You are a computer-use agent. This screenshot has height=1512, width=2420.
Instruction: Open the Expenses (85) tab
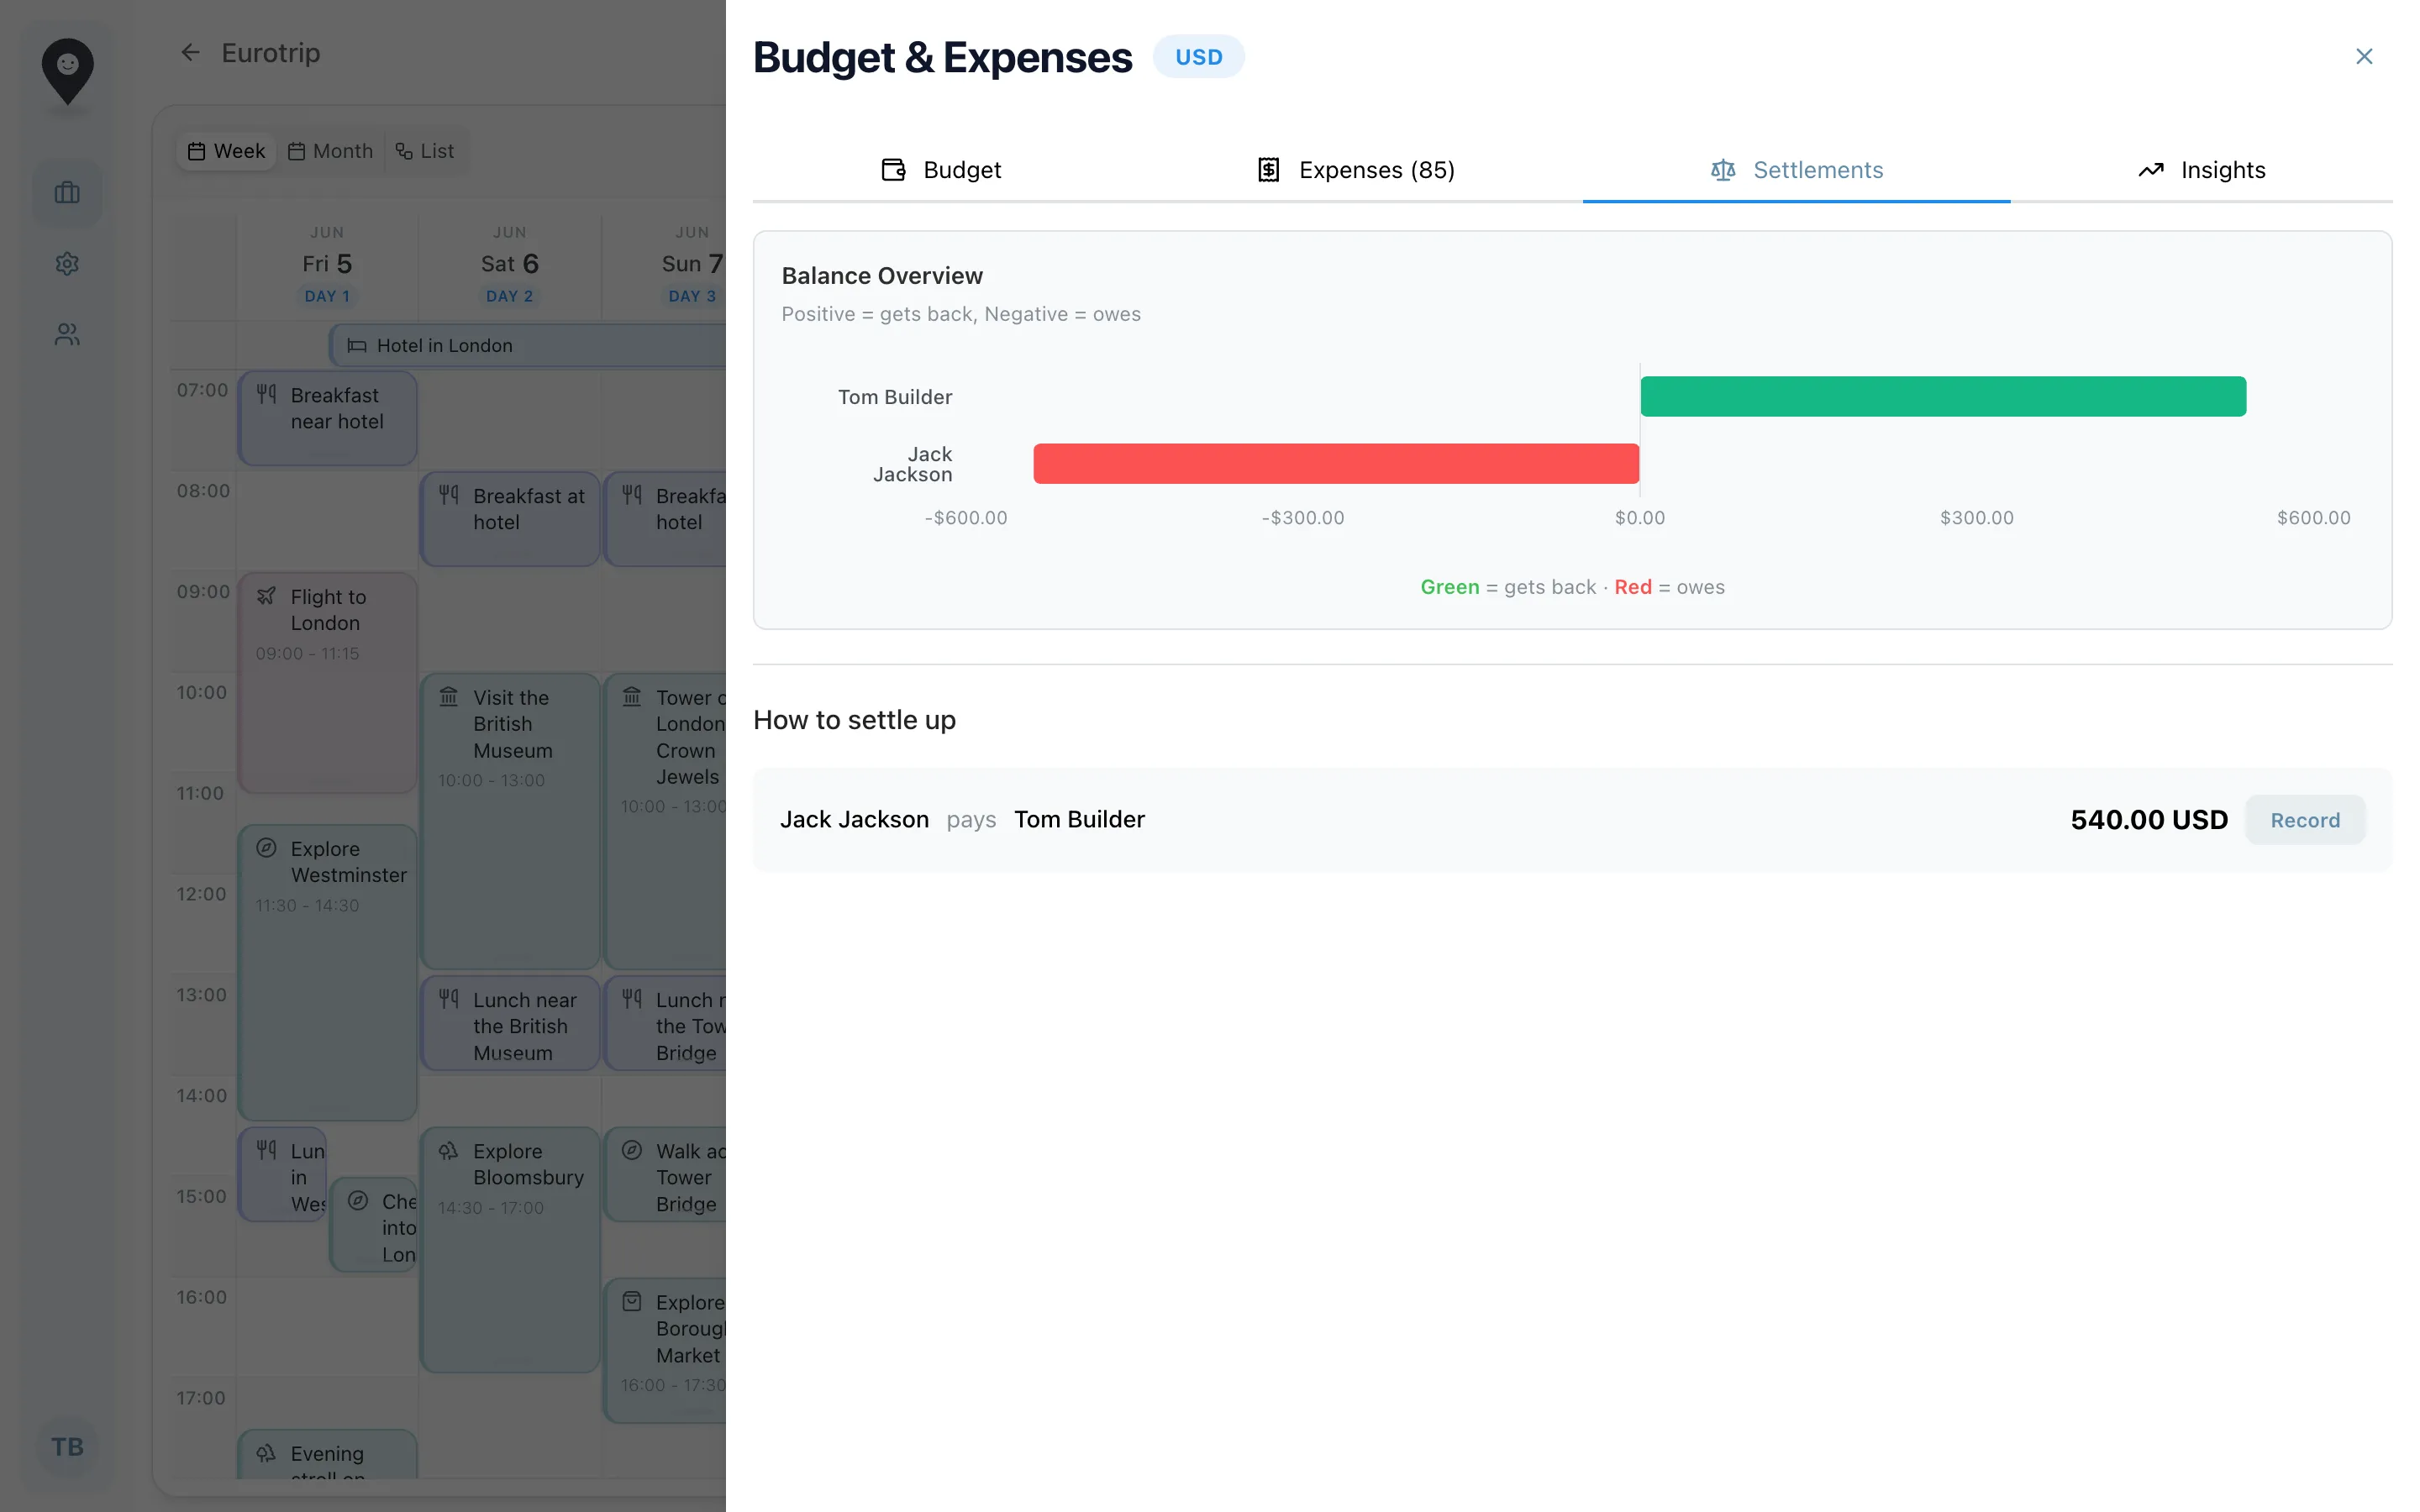point(1356,170)
